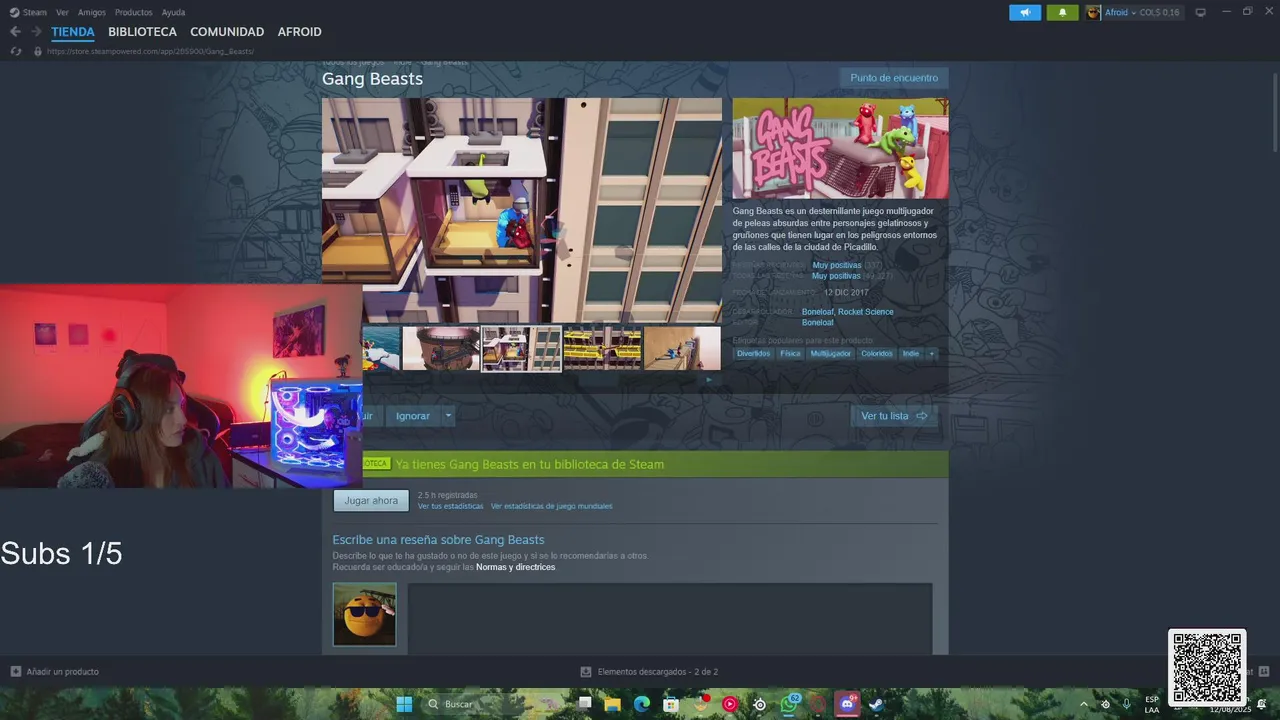The image size is (1280, 720).
Task: Expand the Ignorar dropdown arrow
Action: (448, 416)
